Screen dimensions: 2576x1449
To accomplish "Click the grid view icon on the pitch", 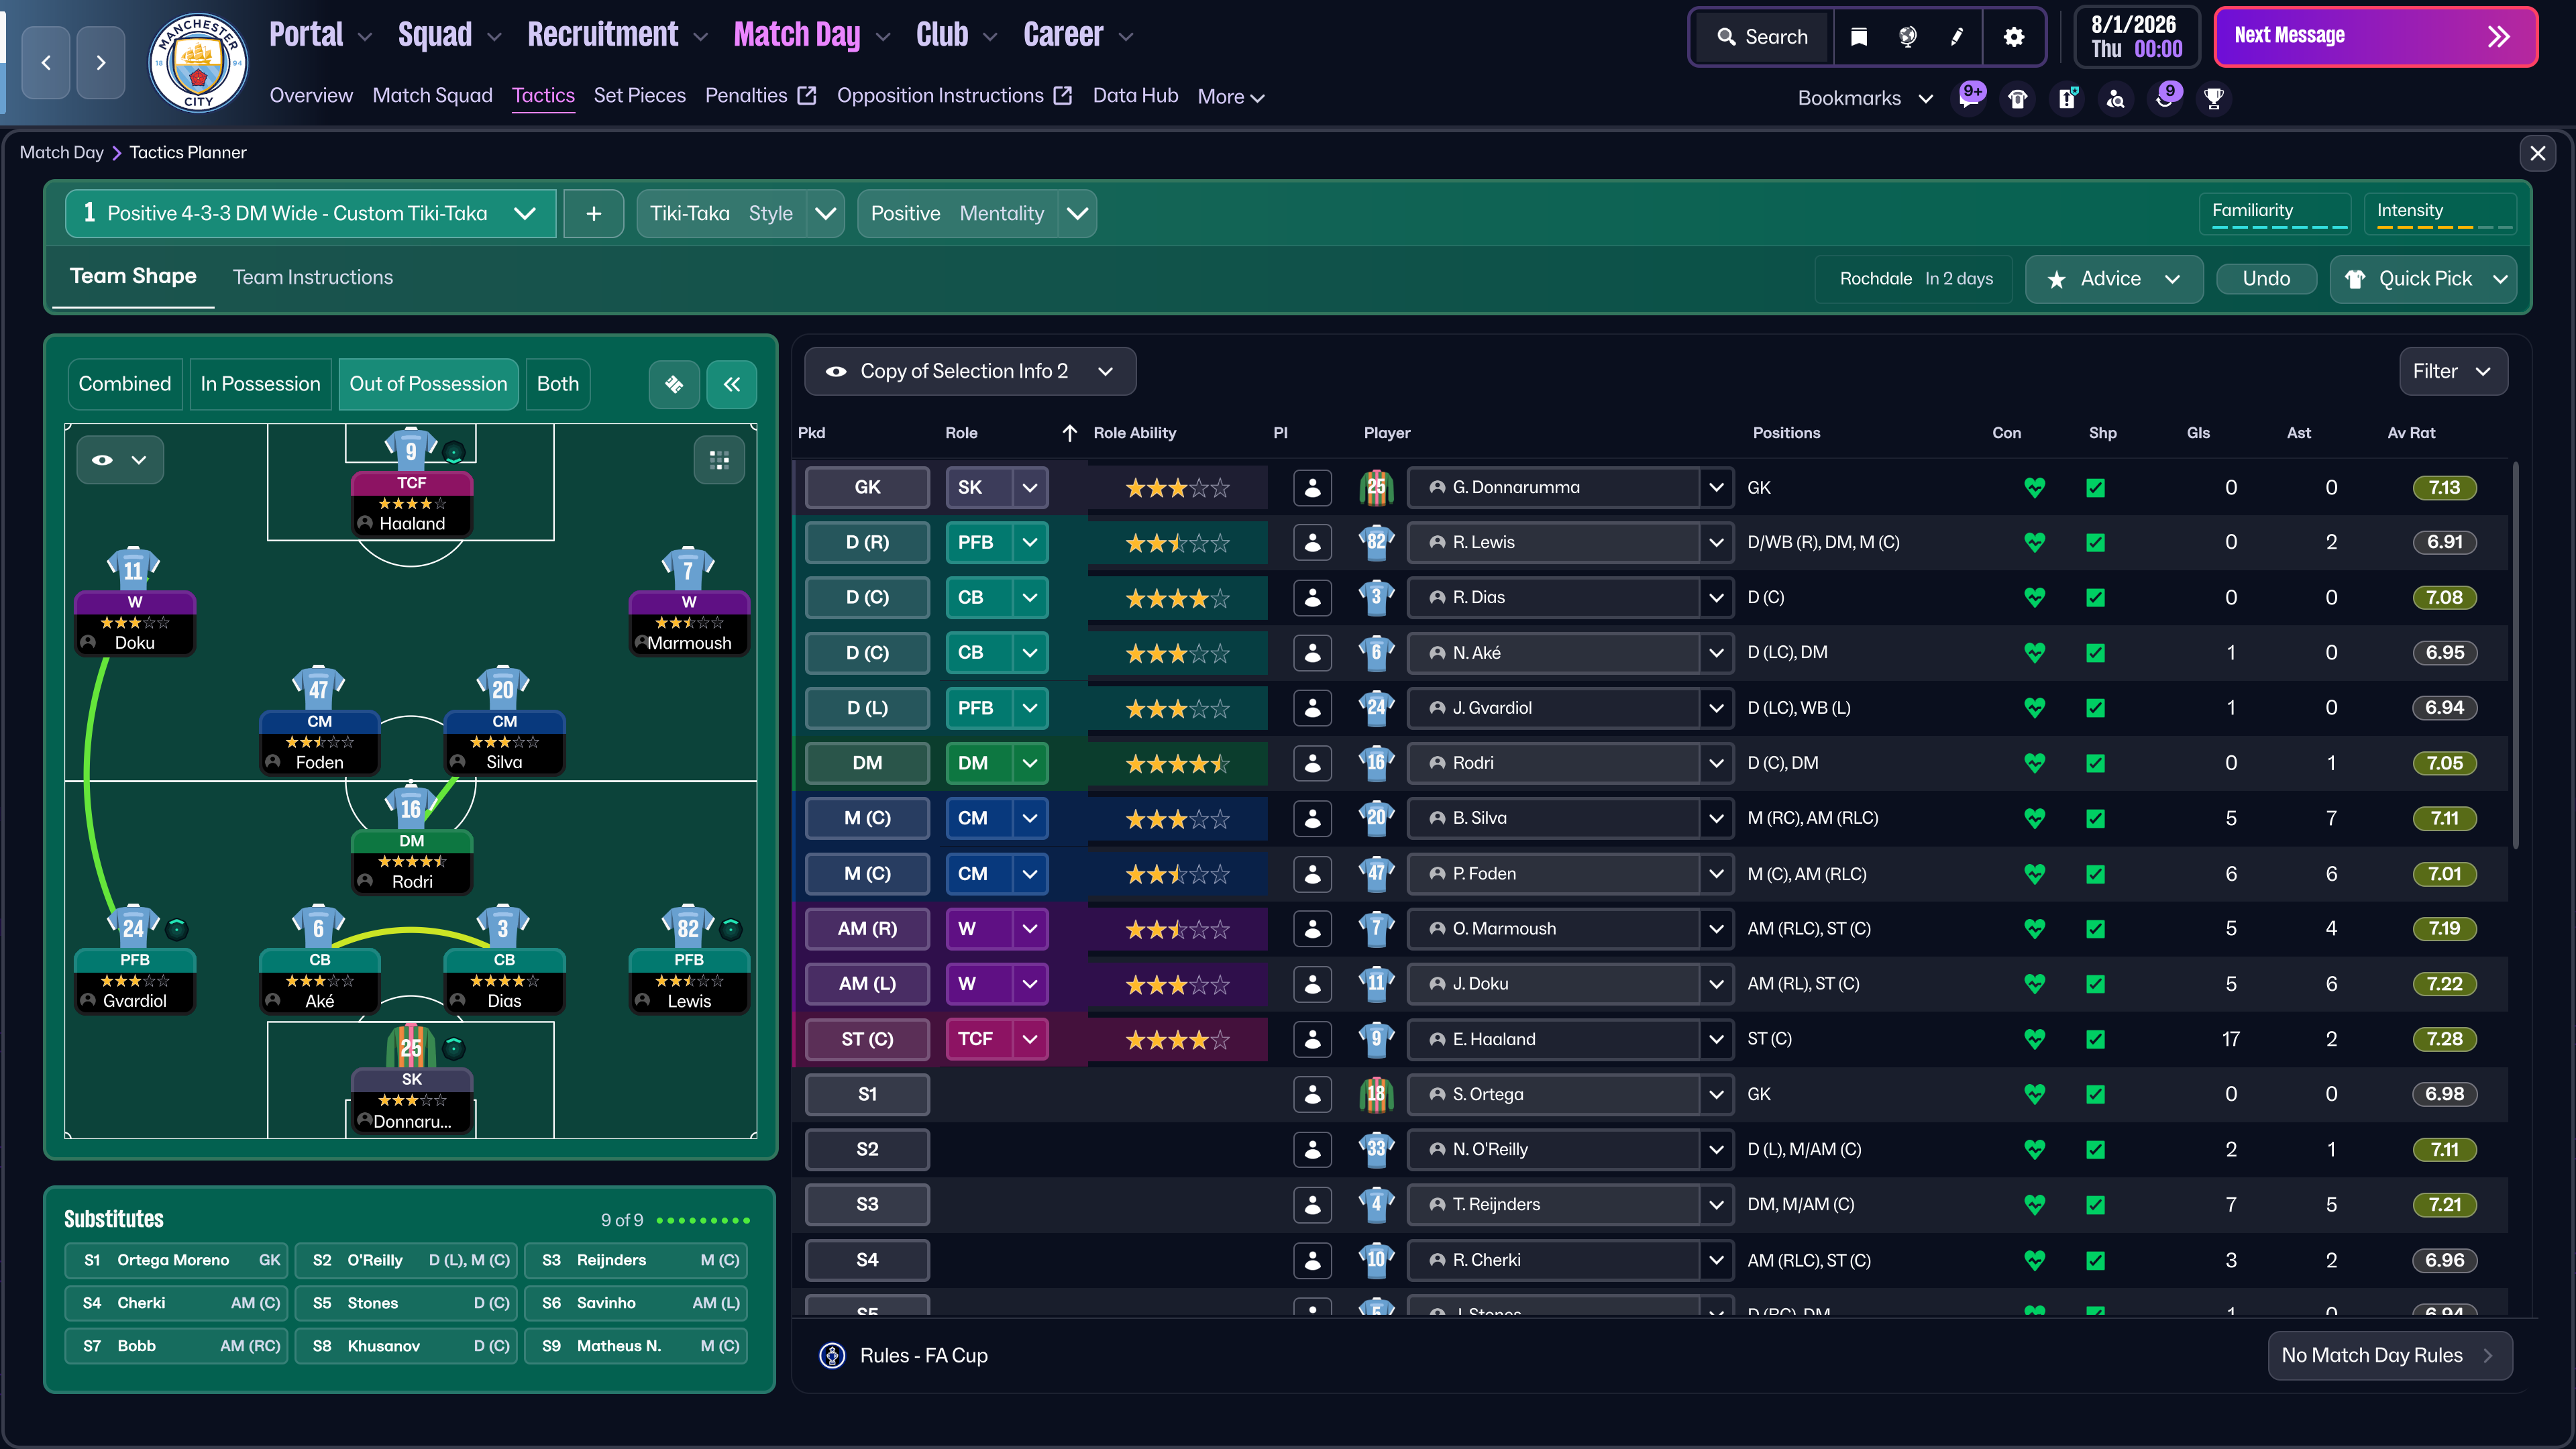I will pyautogui.click(x=719, y=460).
